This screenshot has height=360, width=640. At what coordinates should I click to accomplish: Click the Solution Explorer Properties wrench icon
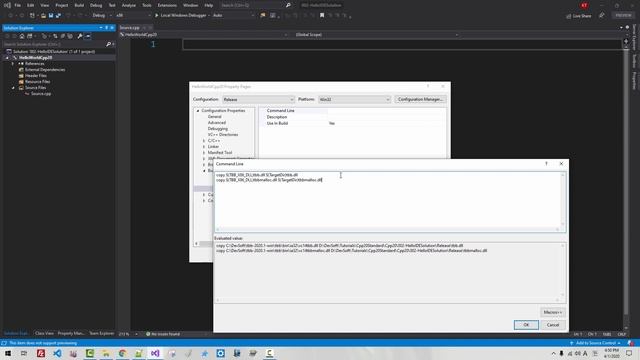click(x=80, y=36)
